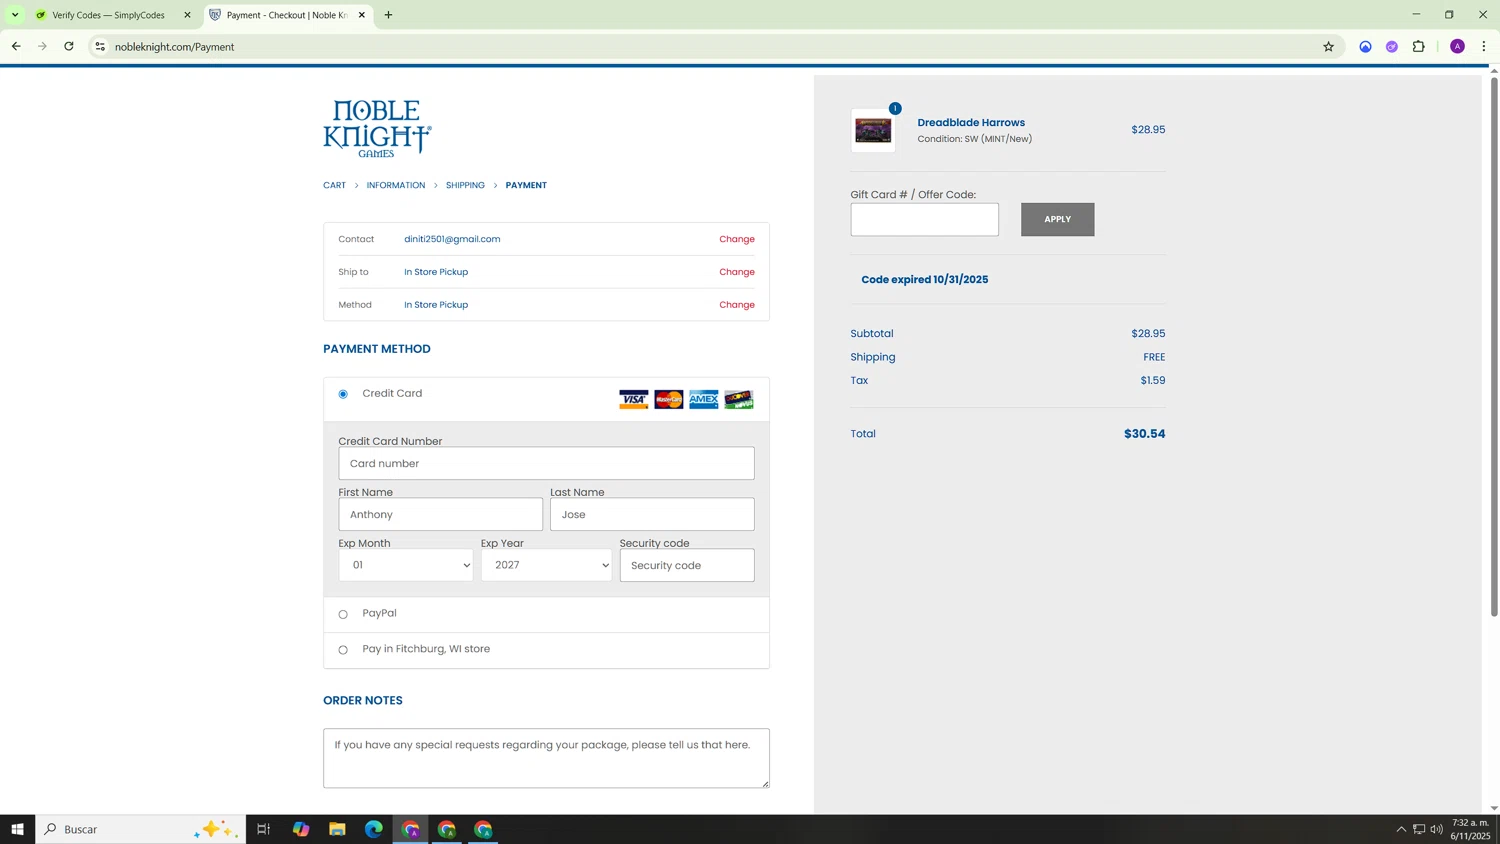Click the diniti2501@gmail.com email link
1500x844 pixels.
click(x=452, y=239)
